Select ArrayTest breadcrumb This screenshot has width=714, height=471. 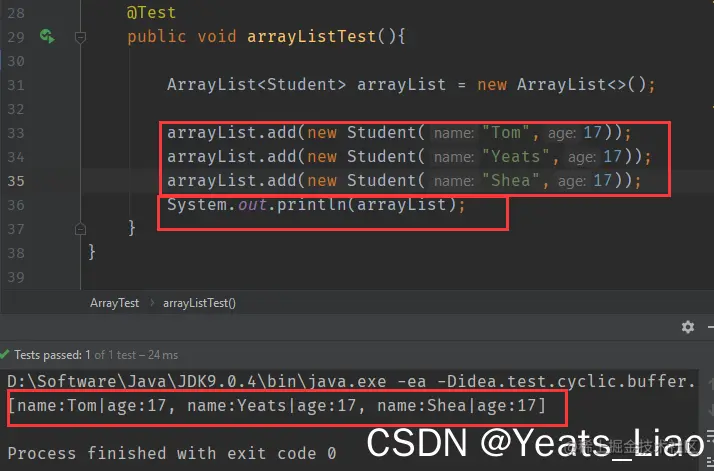[114, 303]
